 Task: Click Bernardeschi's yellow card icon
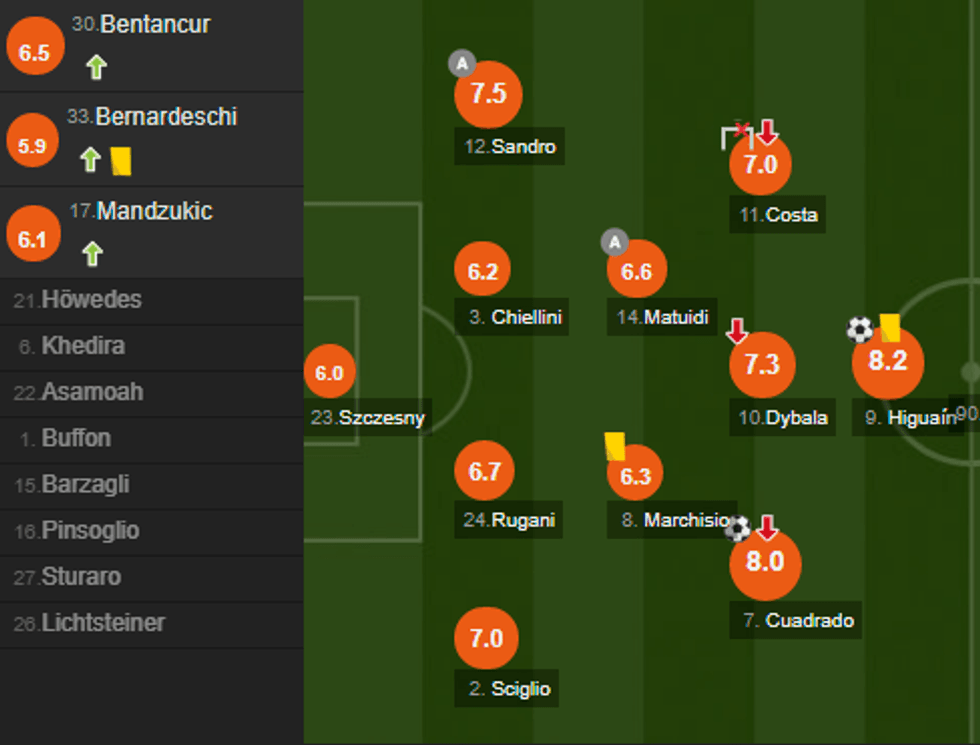tap(121, 161)
